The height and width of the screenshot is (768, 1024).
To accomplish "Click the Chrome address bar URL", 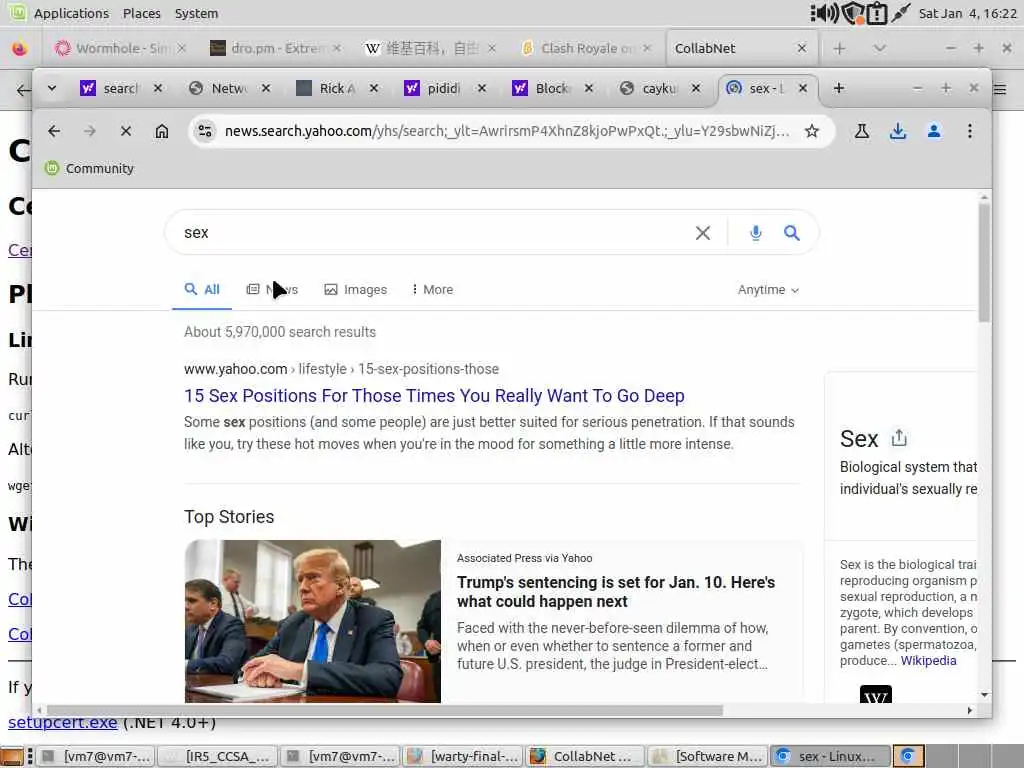I will [506, 131].
